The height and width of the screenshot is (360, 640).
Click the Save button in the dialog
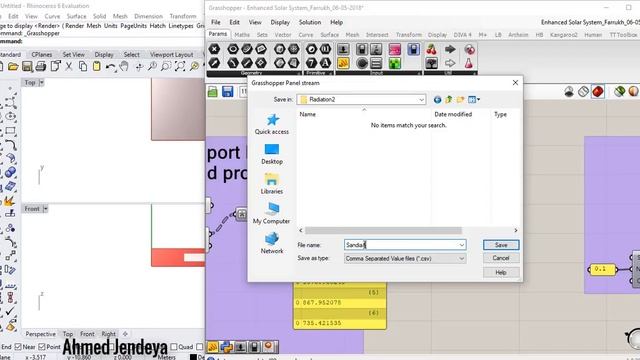click(501, 245)
